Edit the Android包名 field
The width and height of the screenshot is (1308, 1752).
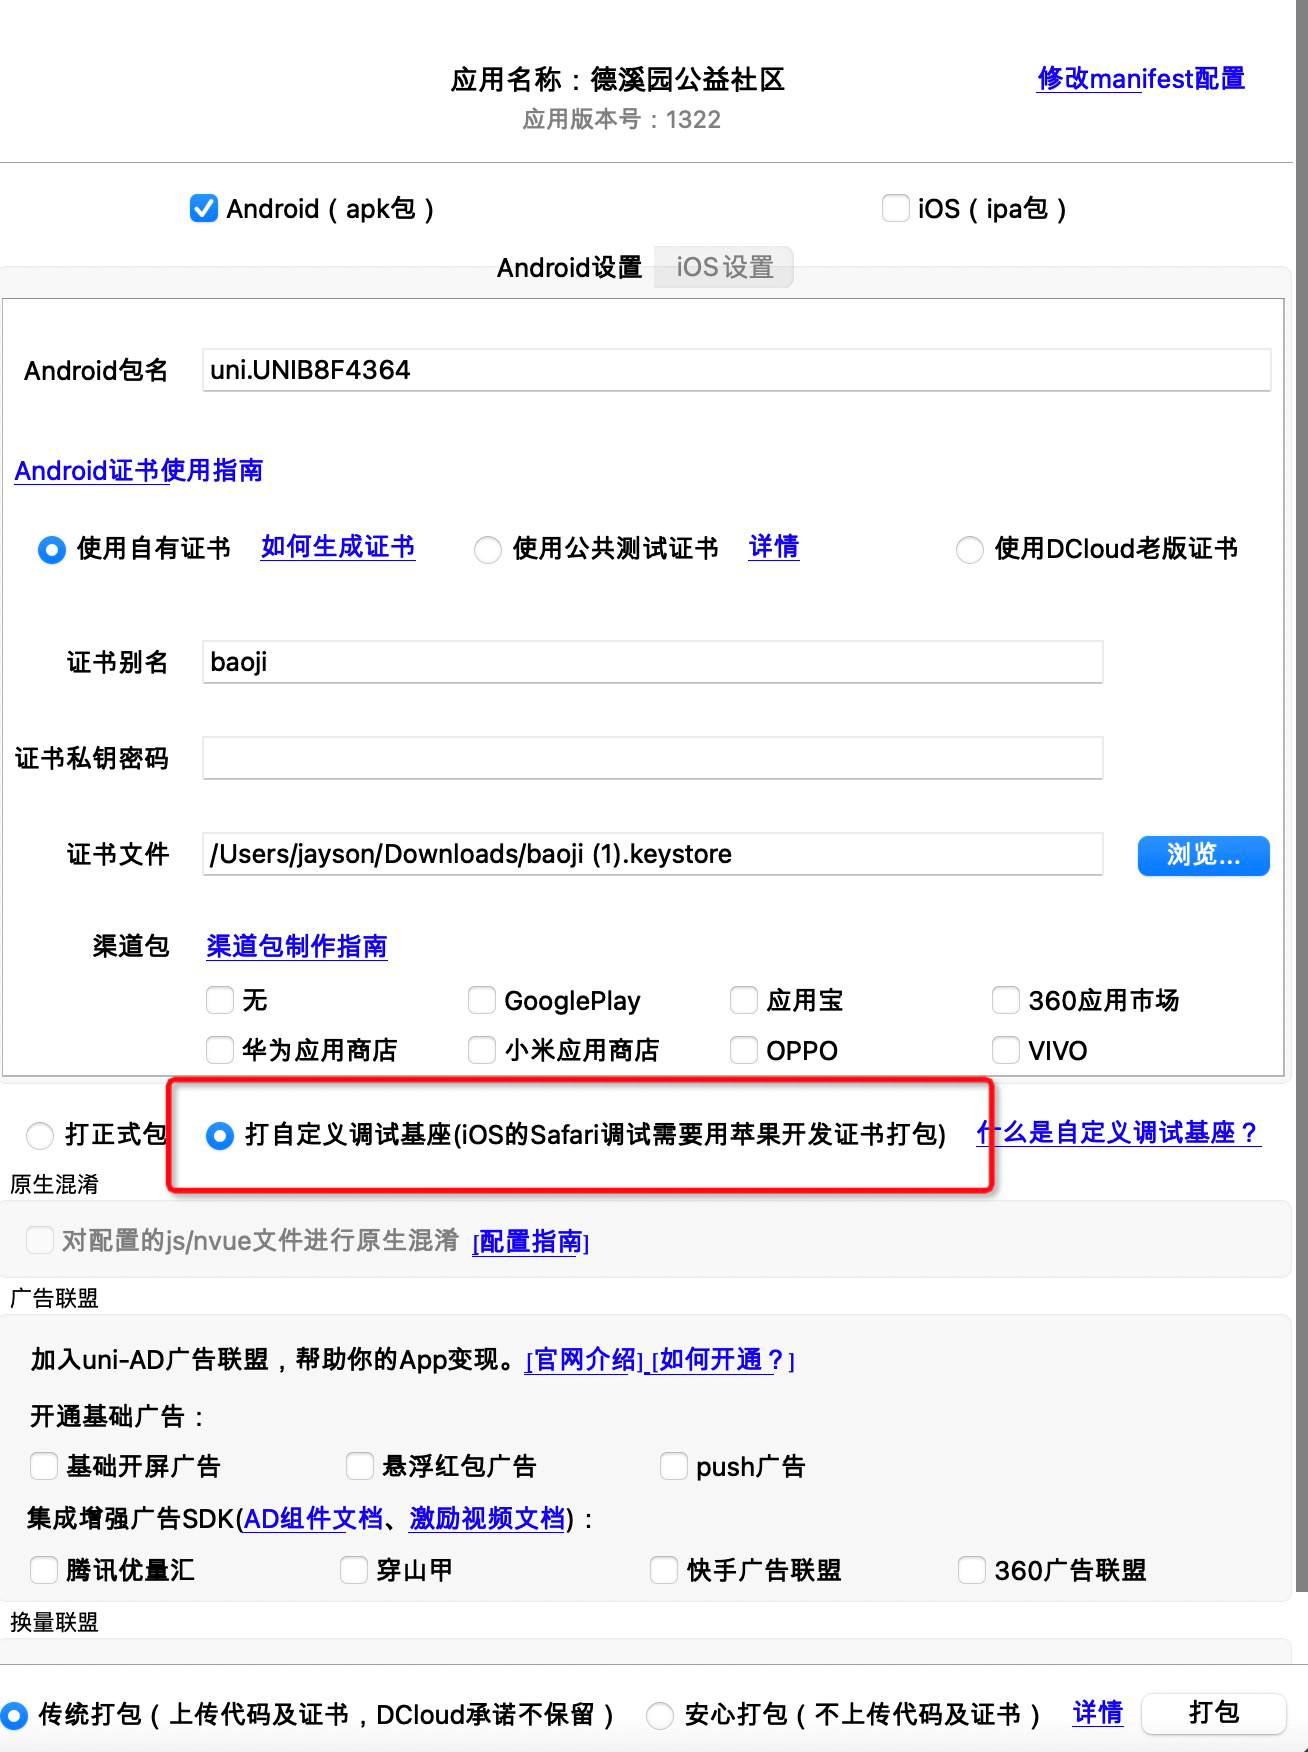[x=736, y=370]
